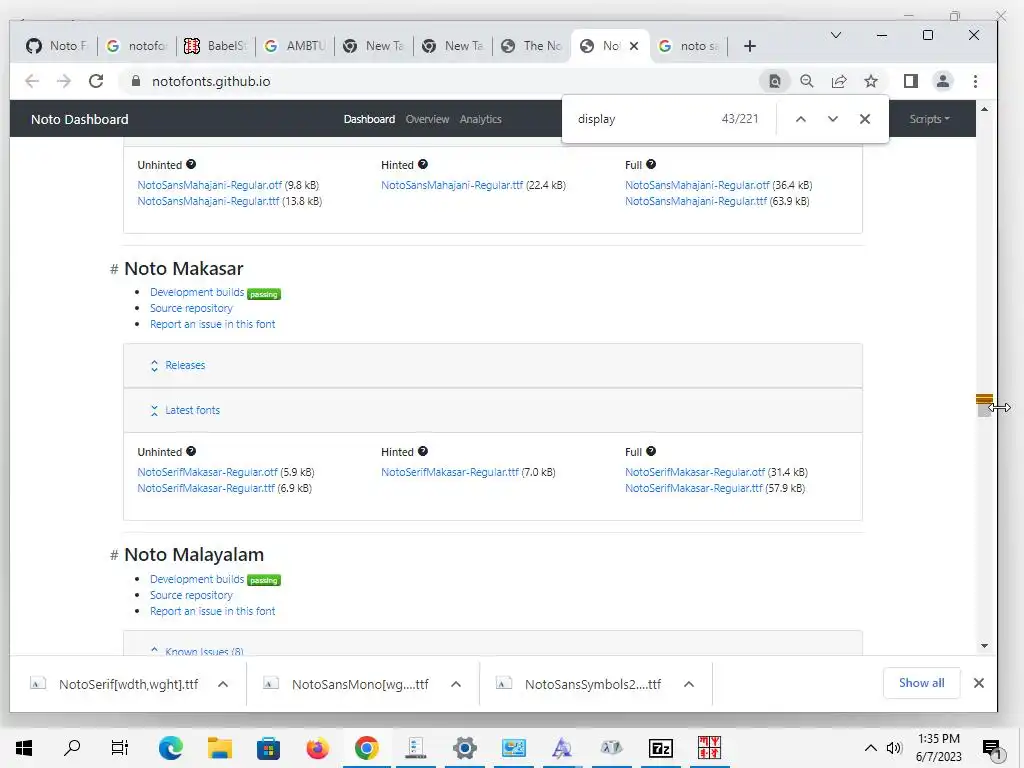Download hinted NotoSerifMakasar-Regular.ttf
Image resolution: width=1024 pixels, height=768 pixels.
point(450,472)
